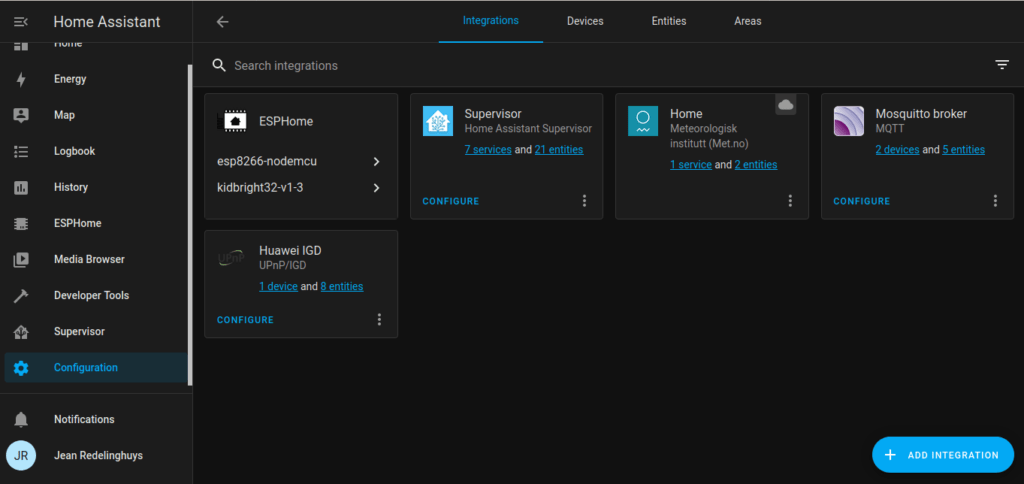Open Developer Tools from the sidebar
Viewport: 1024px width, 484px height.
(x=96, y=296)
